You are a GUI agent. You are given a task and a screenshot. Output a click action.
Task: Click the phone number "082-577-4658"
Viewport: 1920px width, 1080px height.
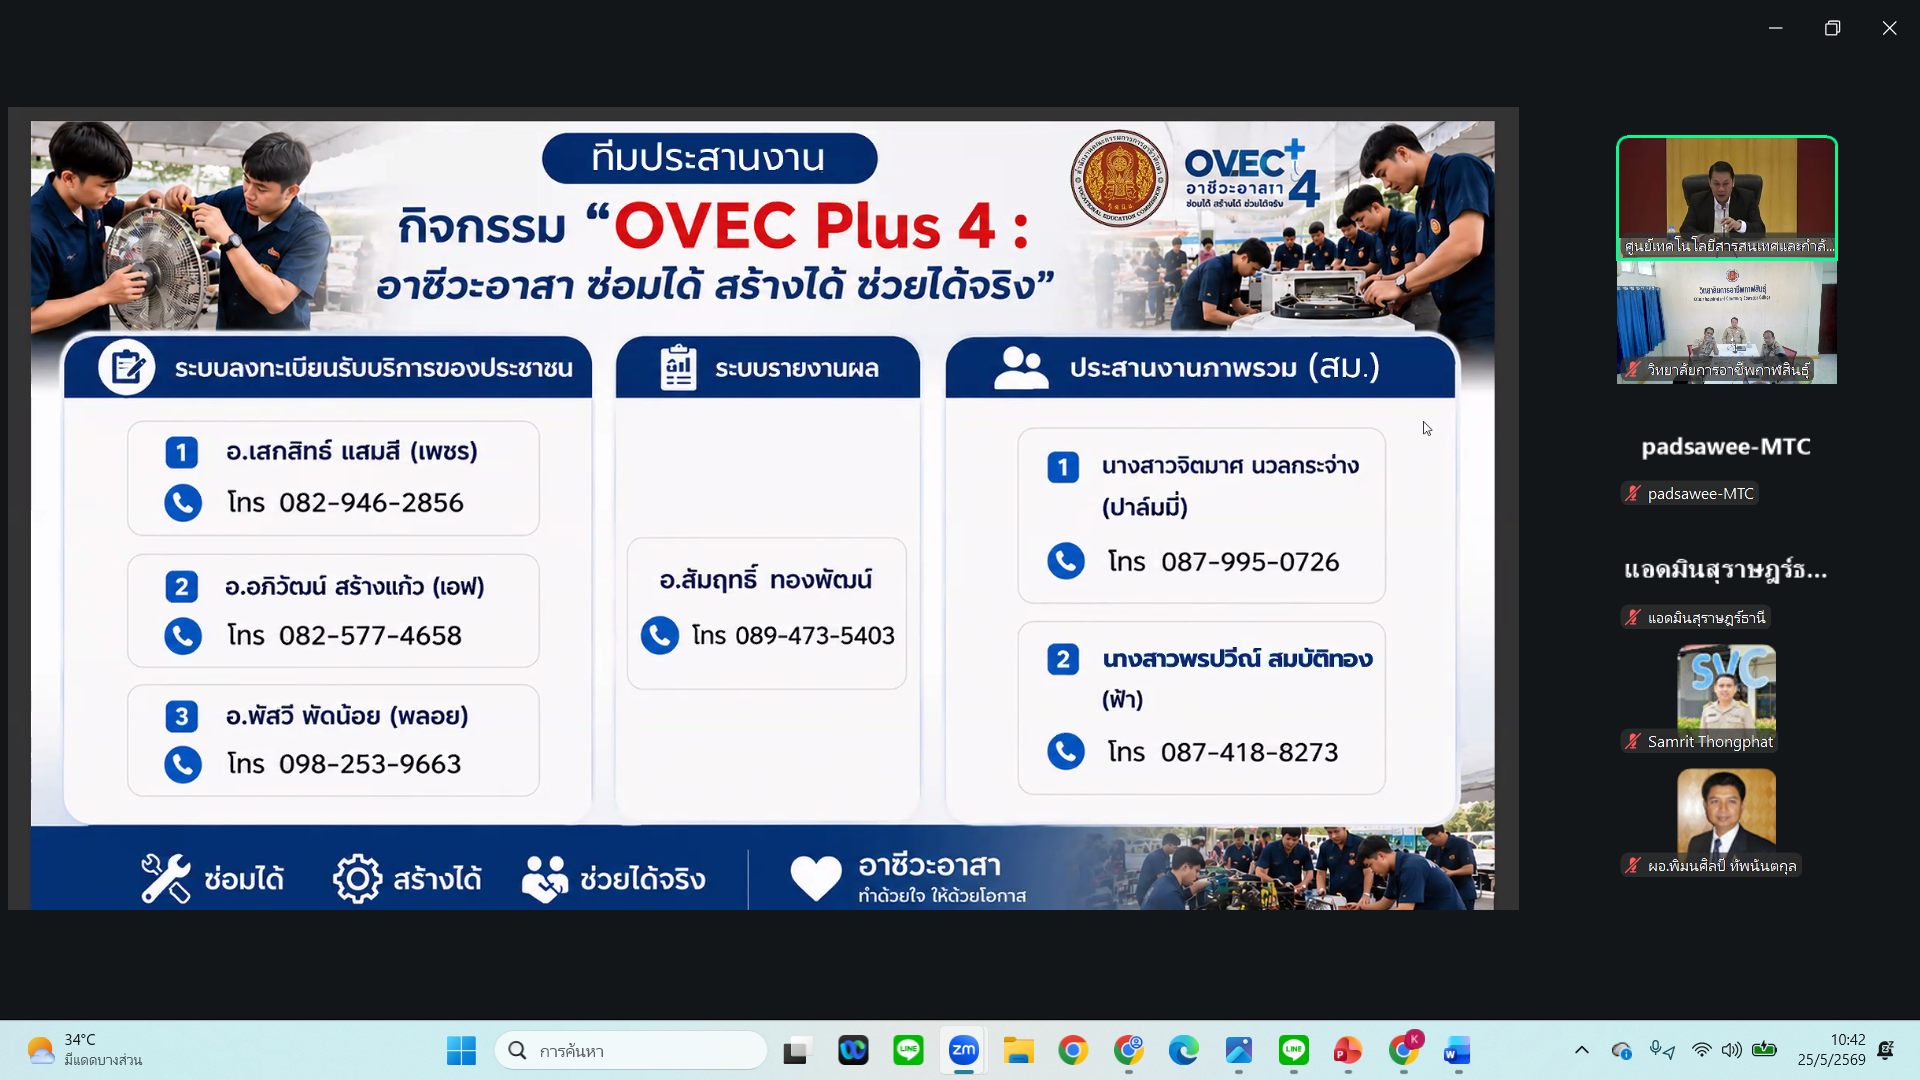point(370,636)
